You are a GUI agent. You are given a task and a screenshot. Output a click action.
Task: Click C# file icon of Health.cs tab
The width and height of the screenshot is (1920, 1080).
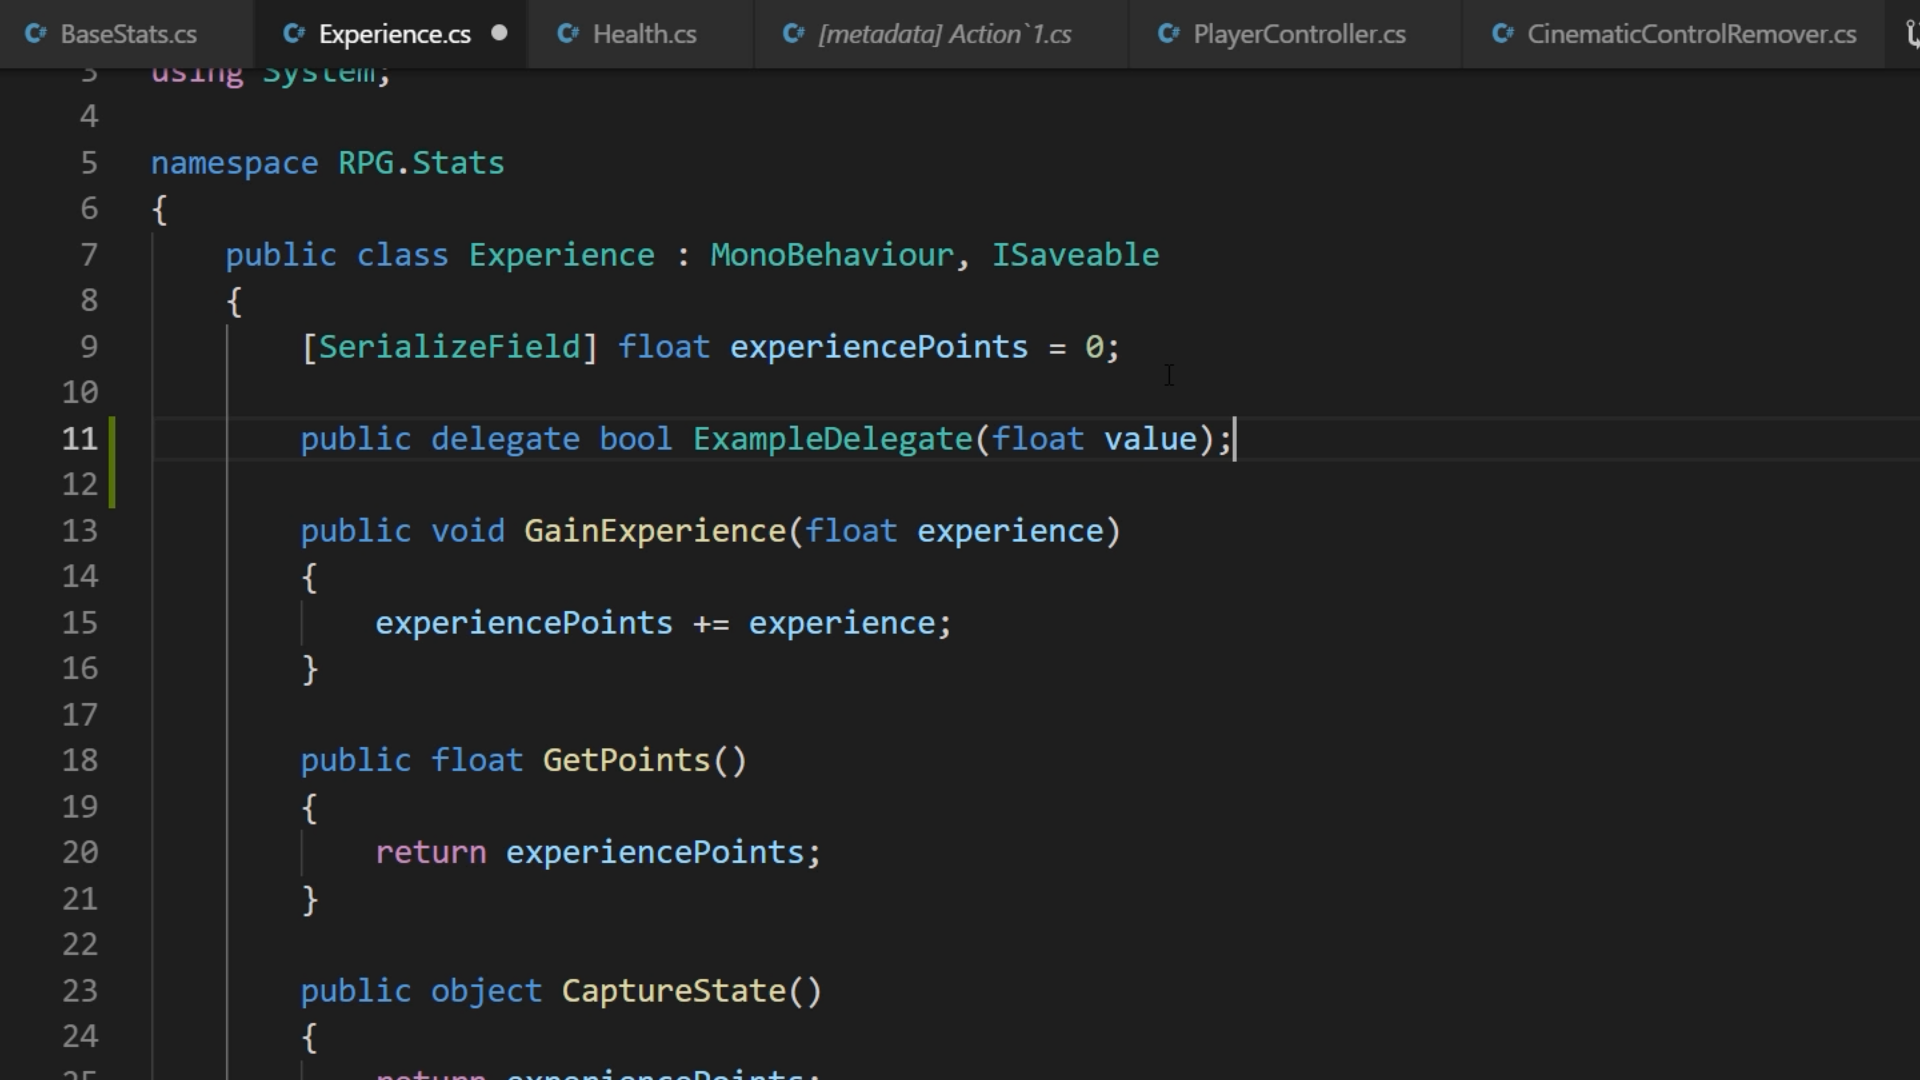pos(568,34)
